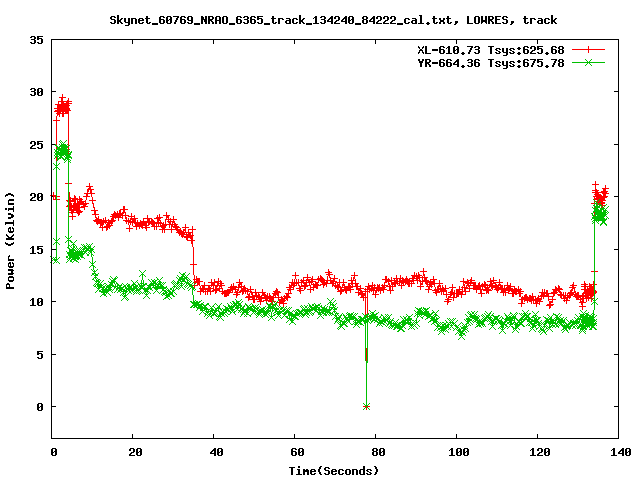Click the Power (Kelvin) y-axis label
This screenshot has height=480, width=640.
click(10, 240)
